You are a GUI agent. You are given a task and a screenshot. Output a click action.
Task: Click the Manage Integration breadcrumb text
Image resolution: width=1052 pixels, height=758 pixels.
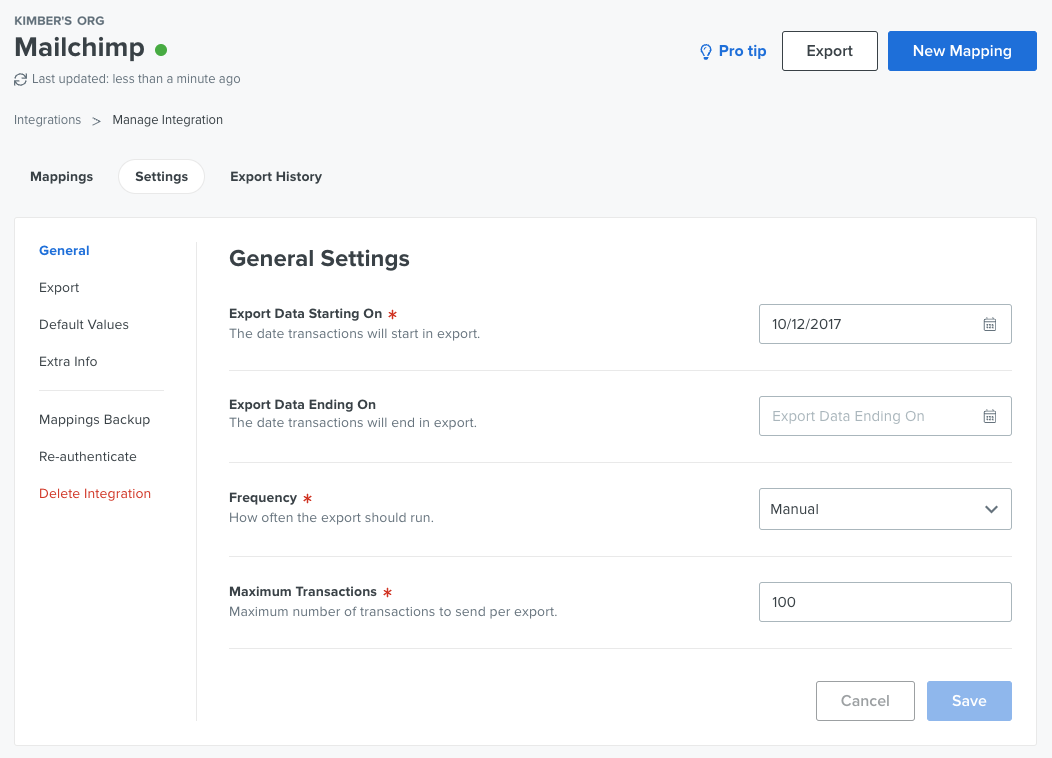click(168, 120)
